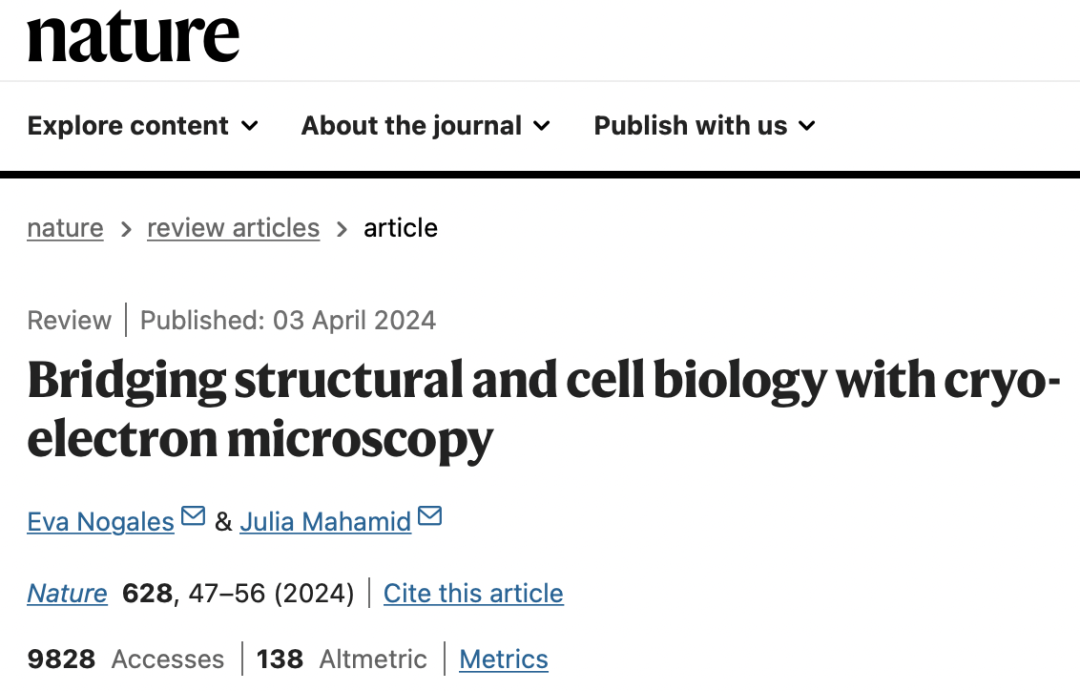Screen dimensions: 1080x691
Task: Click the email envelope icon next to Eva Nogales
Action: pyautogui.click(x=193, y=515)
